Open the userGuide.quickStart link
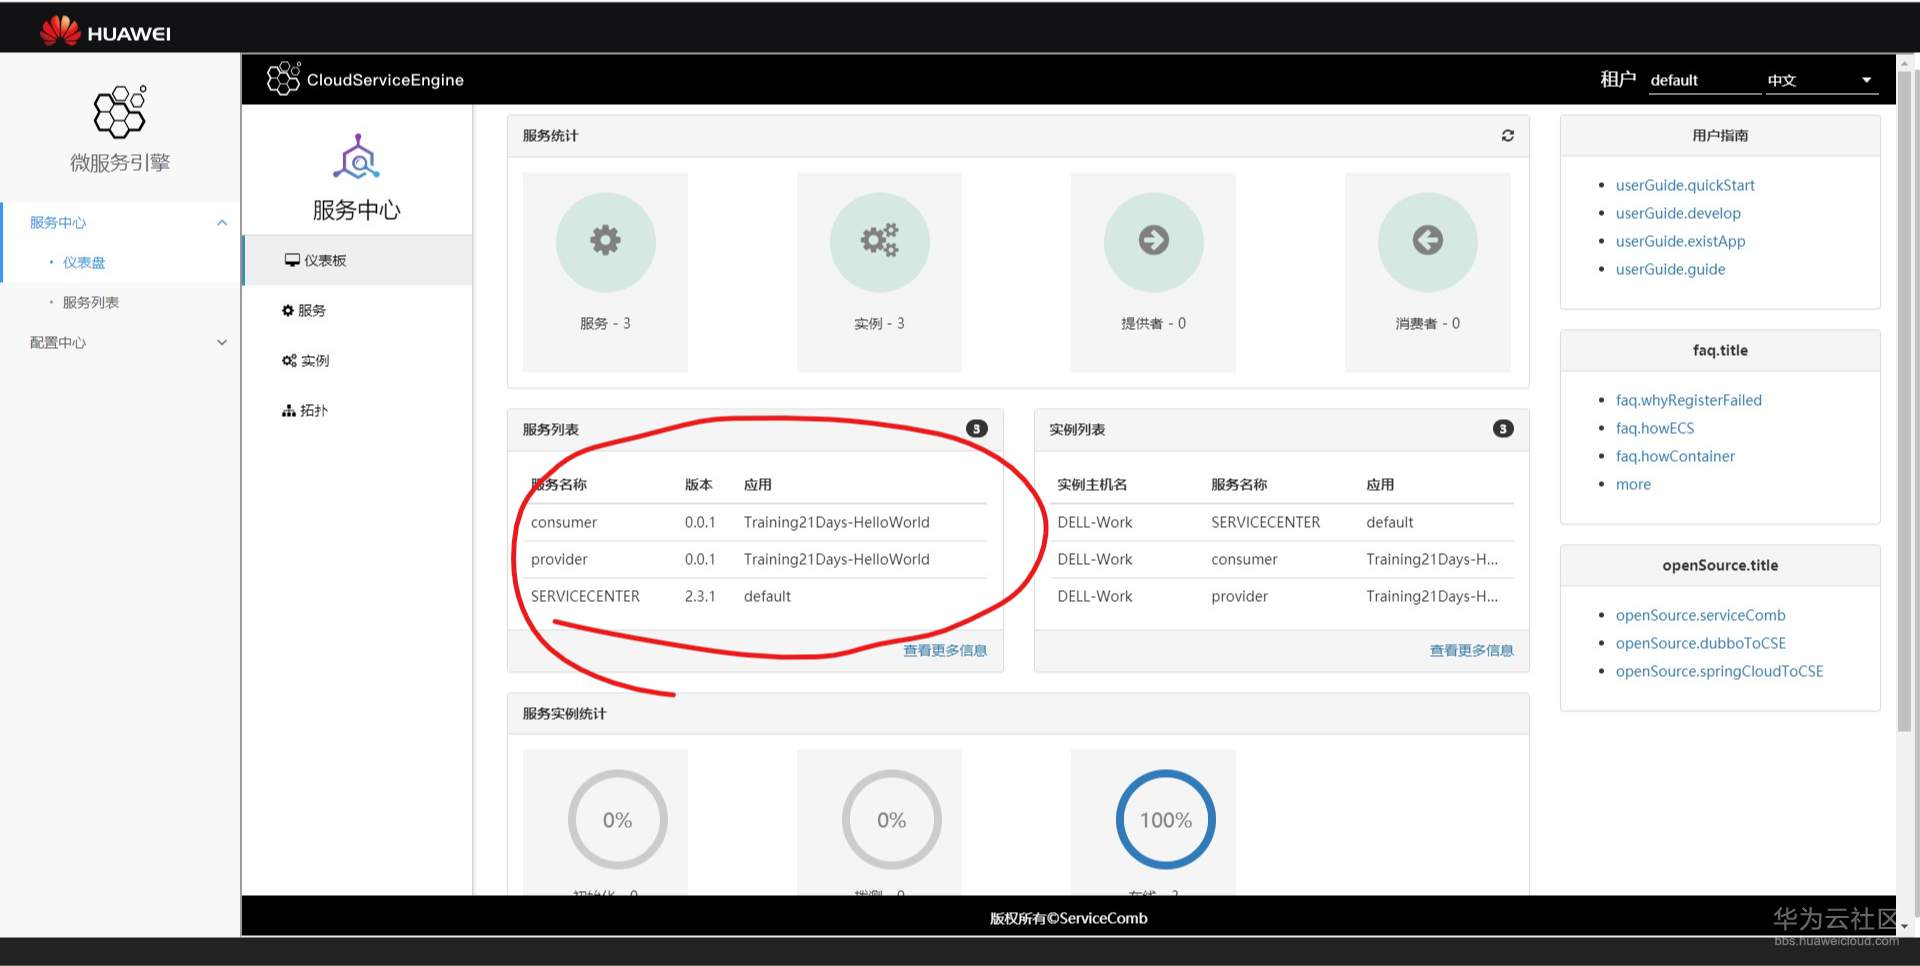The image size is (1920, 966). click(x=1685, y=185)
